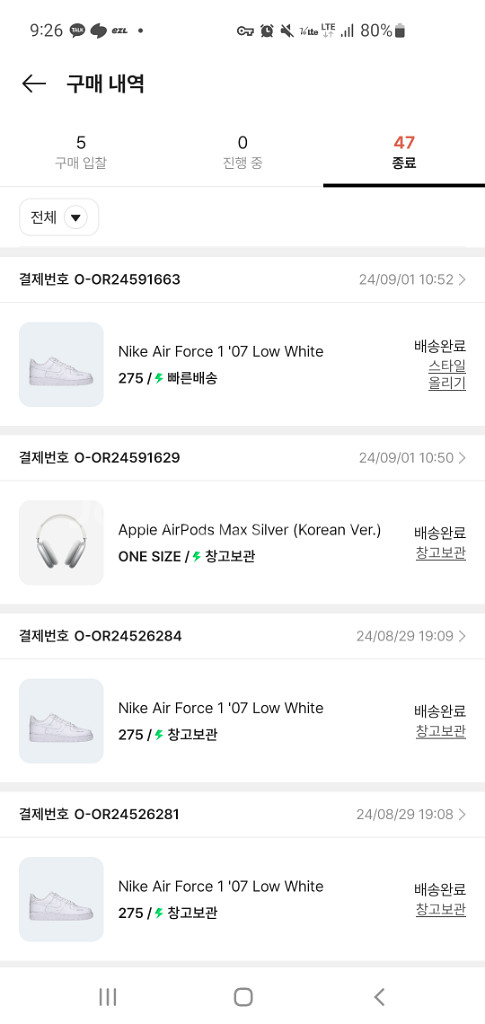Open the AirPods Max Silver thumbnail
This screenshot has width=485, height=1024.
[x=61, y=543]
